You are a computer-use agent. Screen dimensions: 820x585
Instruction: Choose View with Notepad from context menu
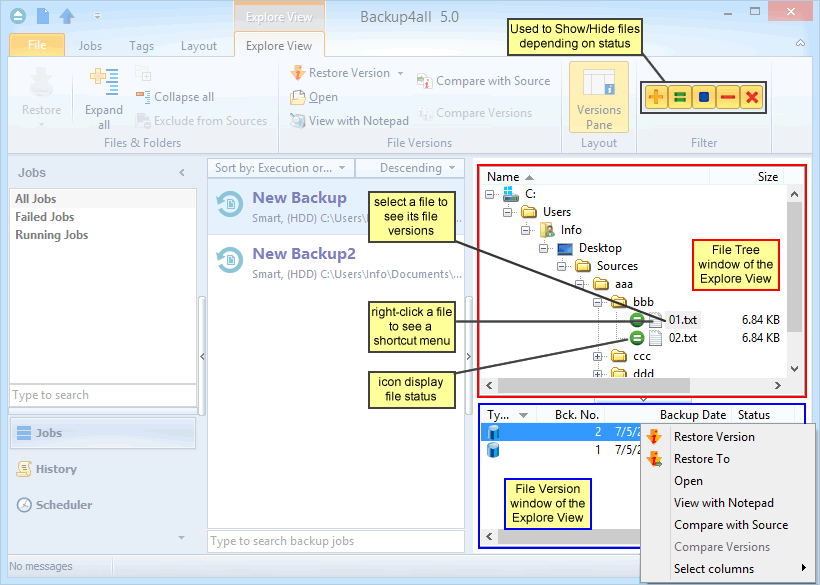[727, 502]
